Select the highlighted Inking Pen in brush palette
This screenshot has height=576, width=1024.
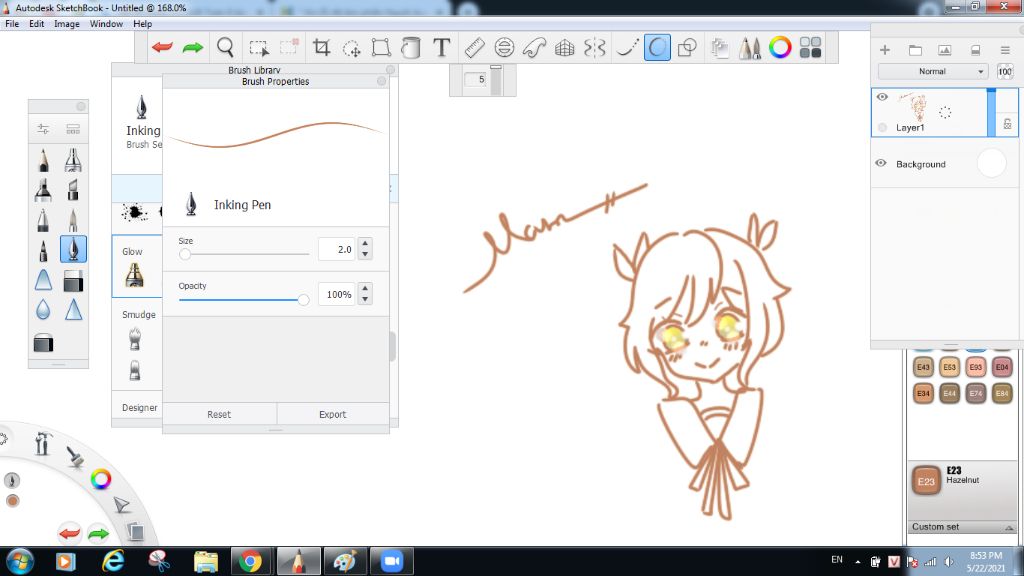tap(73, 249)
